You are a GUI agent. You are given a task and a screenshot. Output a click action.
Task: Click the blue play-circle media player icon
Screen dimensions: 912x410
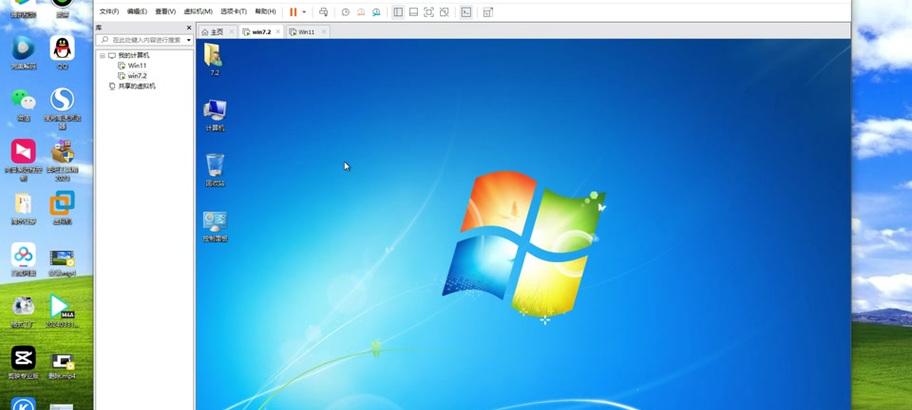click(23, 48)
